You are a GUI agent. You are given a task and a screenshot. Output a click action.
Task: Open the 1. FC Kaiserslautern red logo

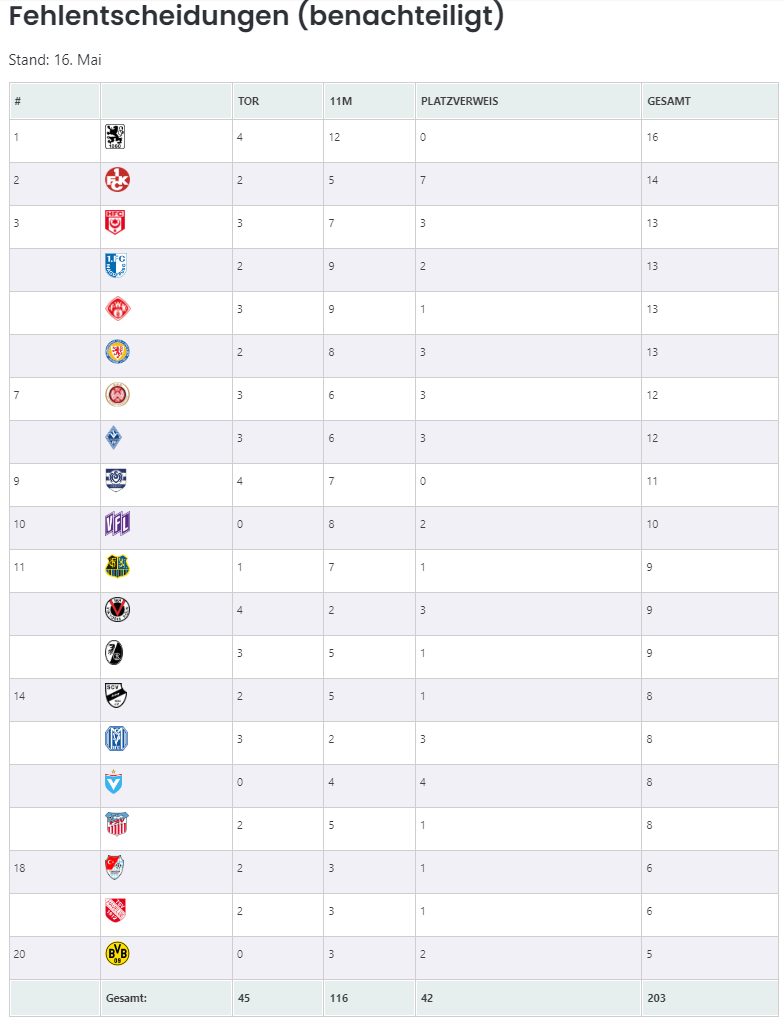pos(118,180)
